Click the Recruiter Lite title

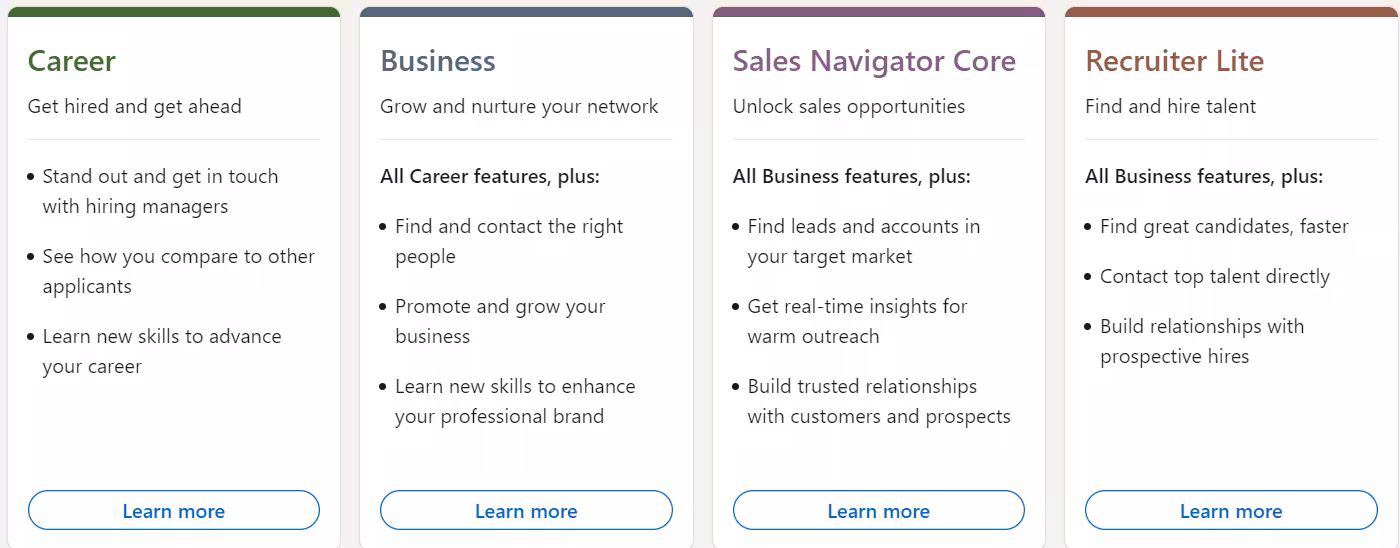[x=1174, y=61]
